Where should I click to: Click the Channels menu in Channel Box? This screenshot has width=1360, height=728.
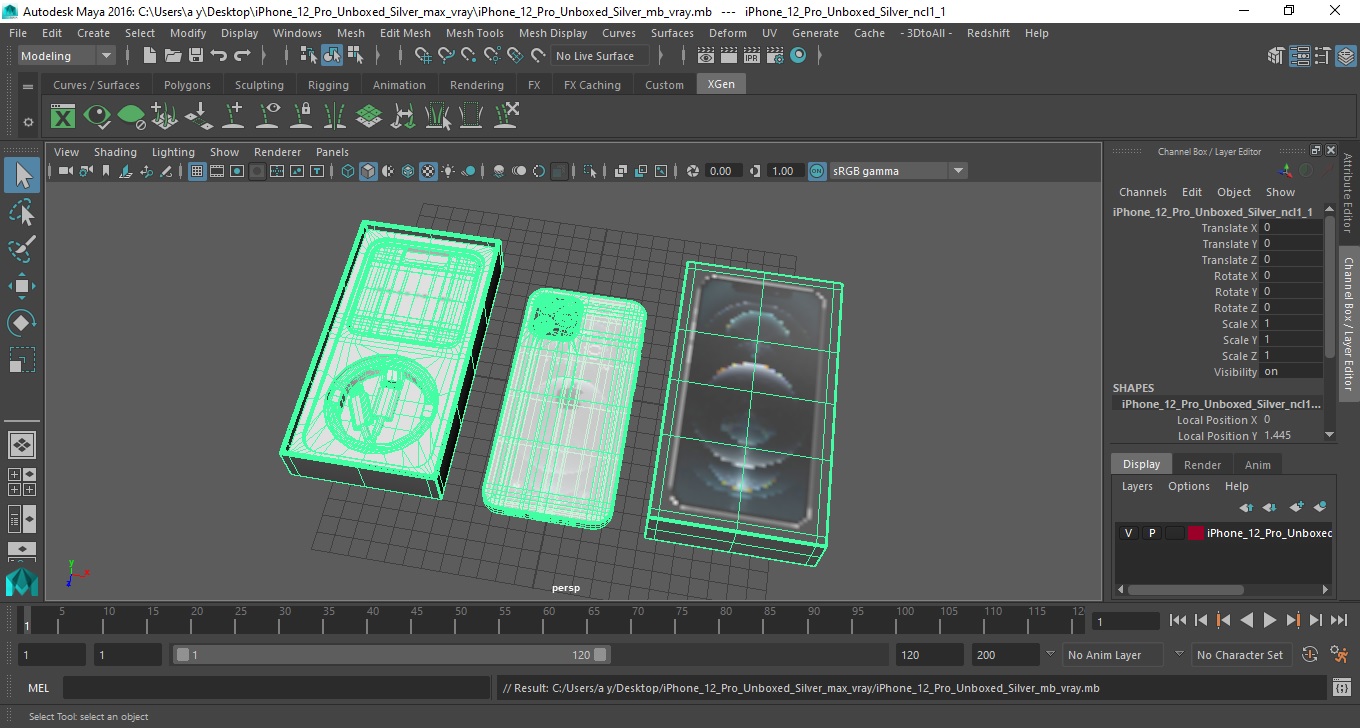pos(1142,192)
